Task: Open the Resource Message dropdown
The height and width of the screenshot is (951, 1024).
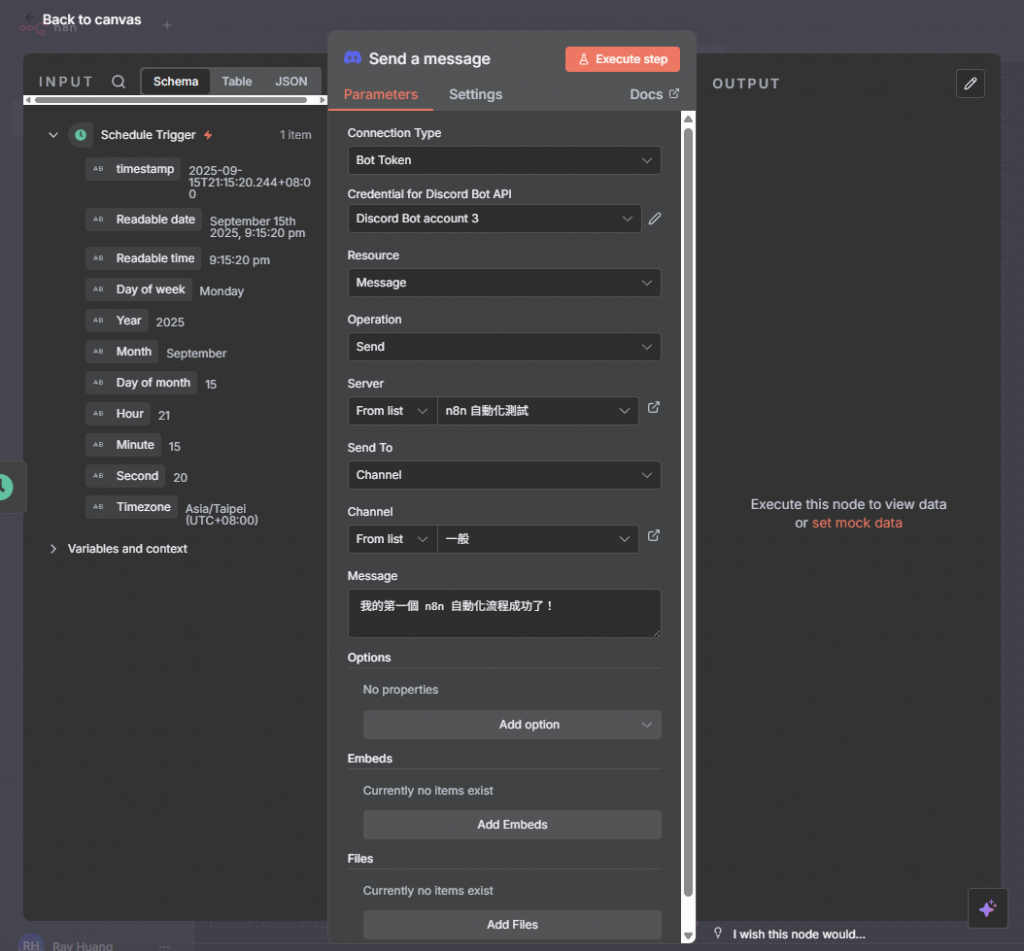Action: coord(504,283)
